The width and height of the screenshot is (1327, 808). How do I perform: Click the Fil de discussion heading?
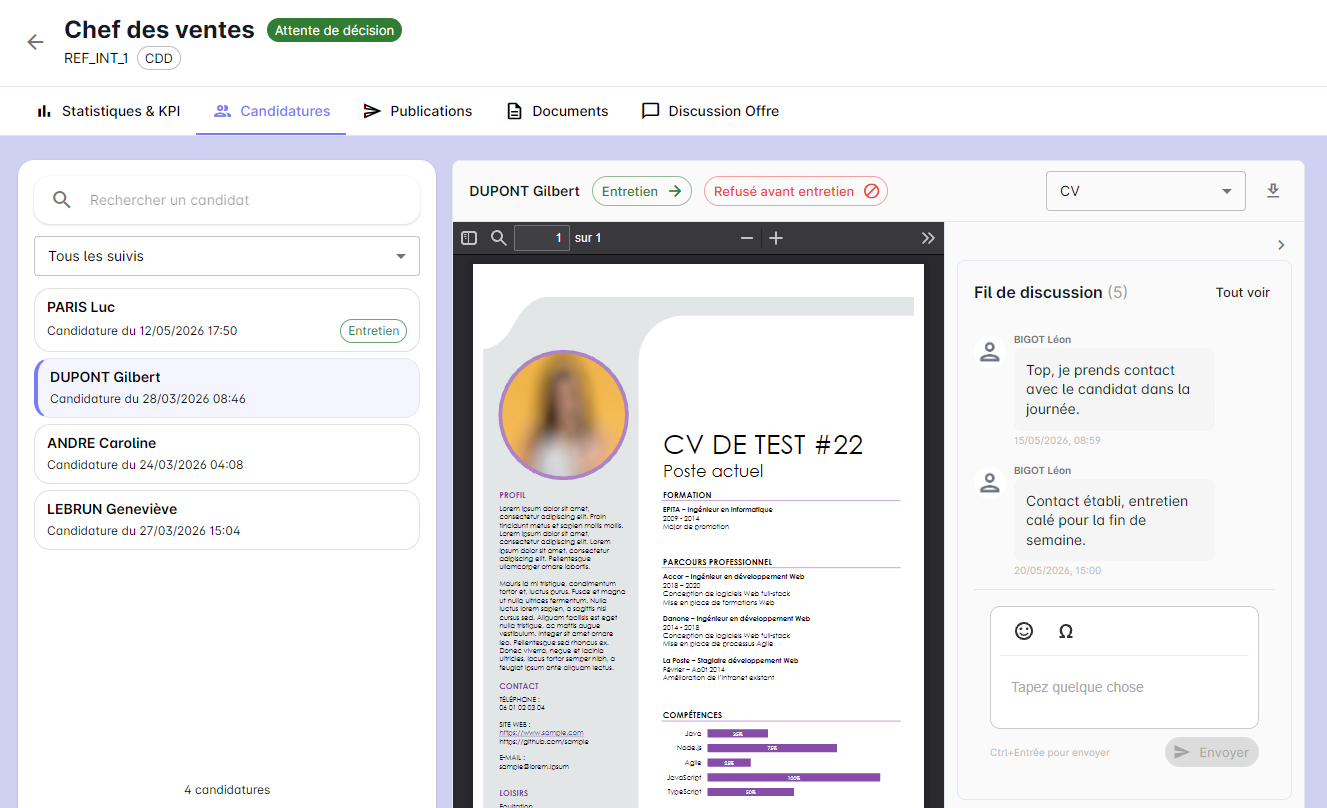click(x=1038, y=293)
